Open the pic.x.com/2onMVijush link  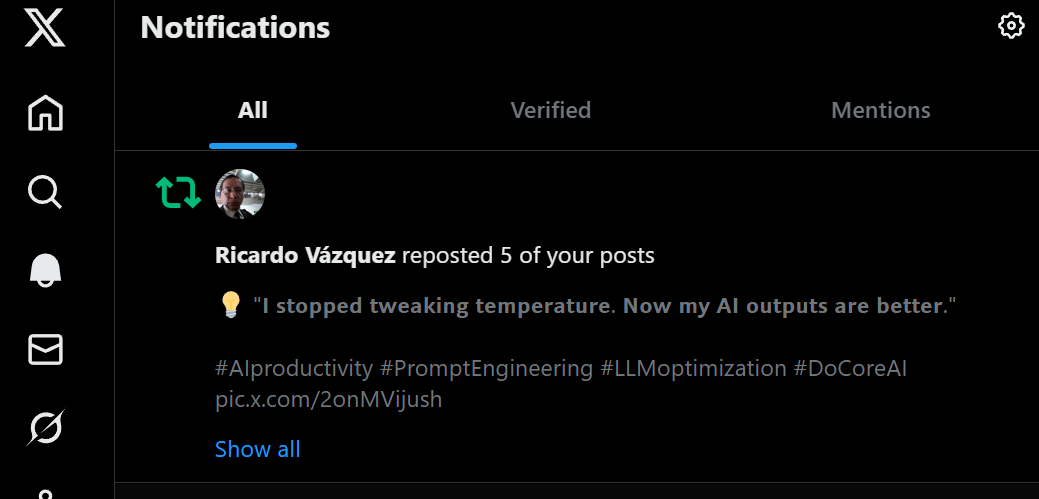[x=328, y=400]
